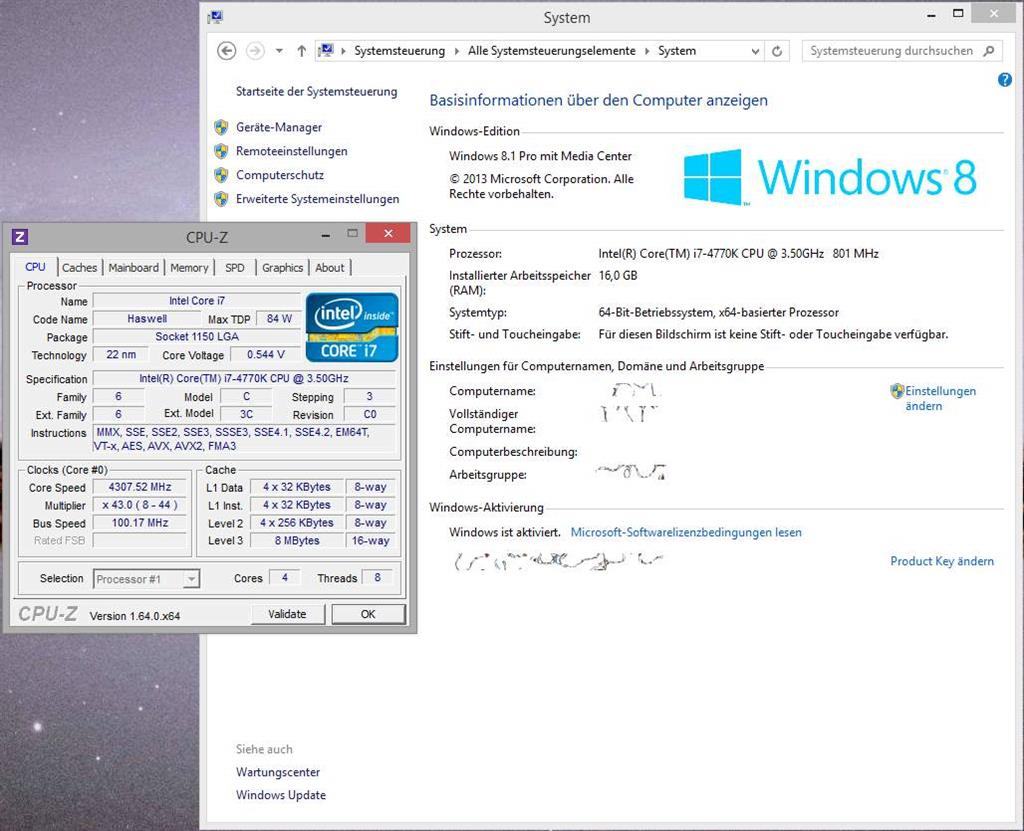1024x831 pixels.
Task: Click the Intel Core i7 name field
Action: coord(197,301)
